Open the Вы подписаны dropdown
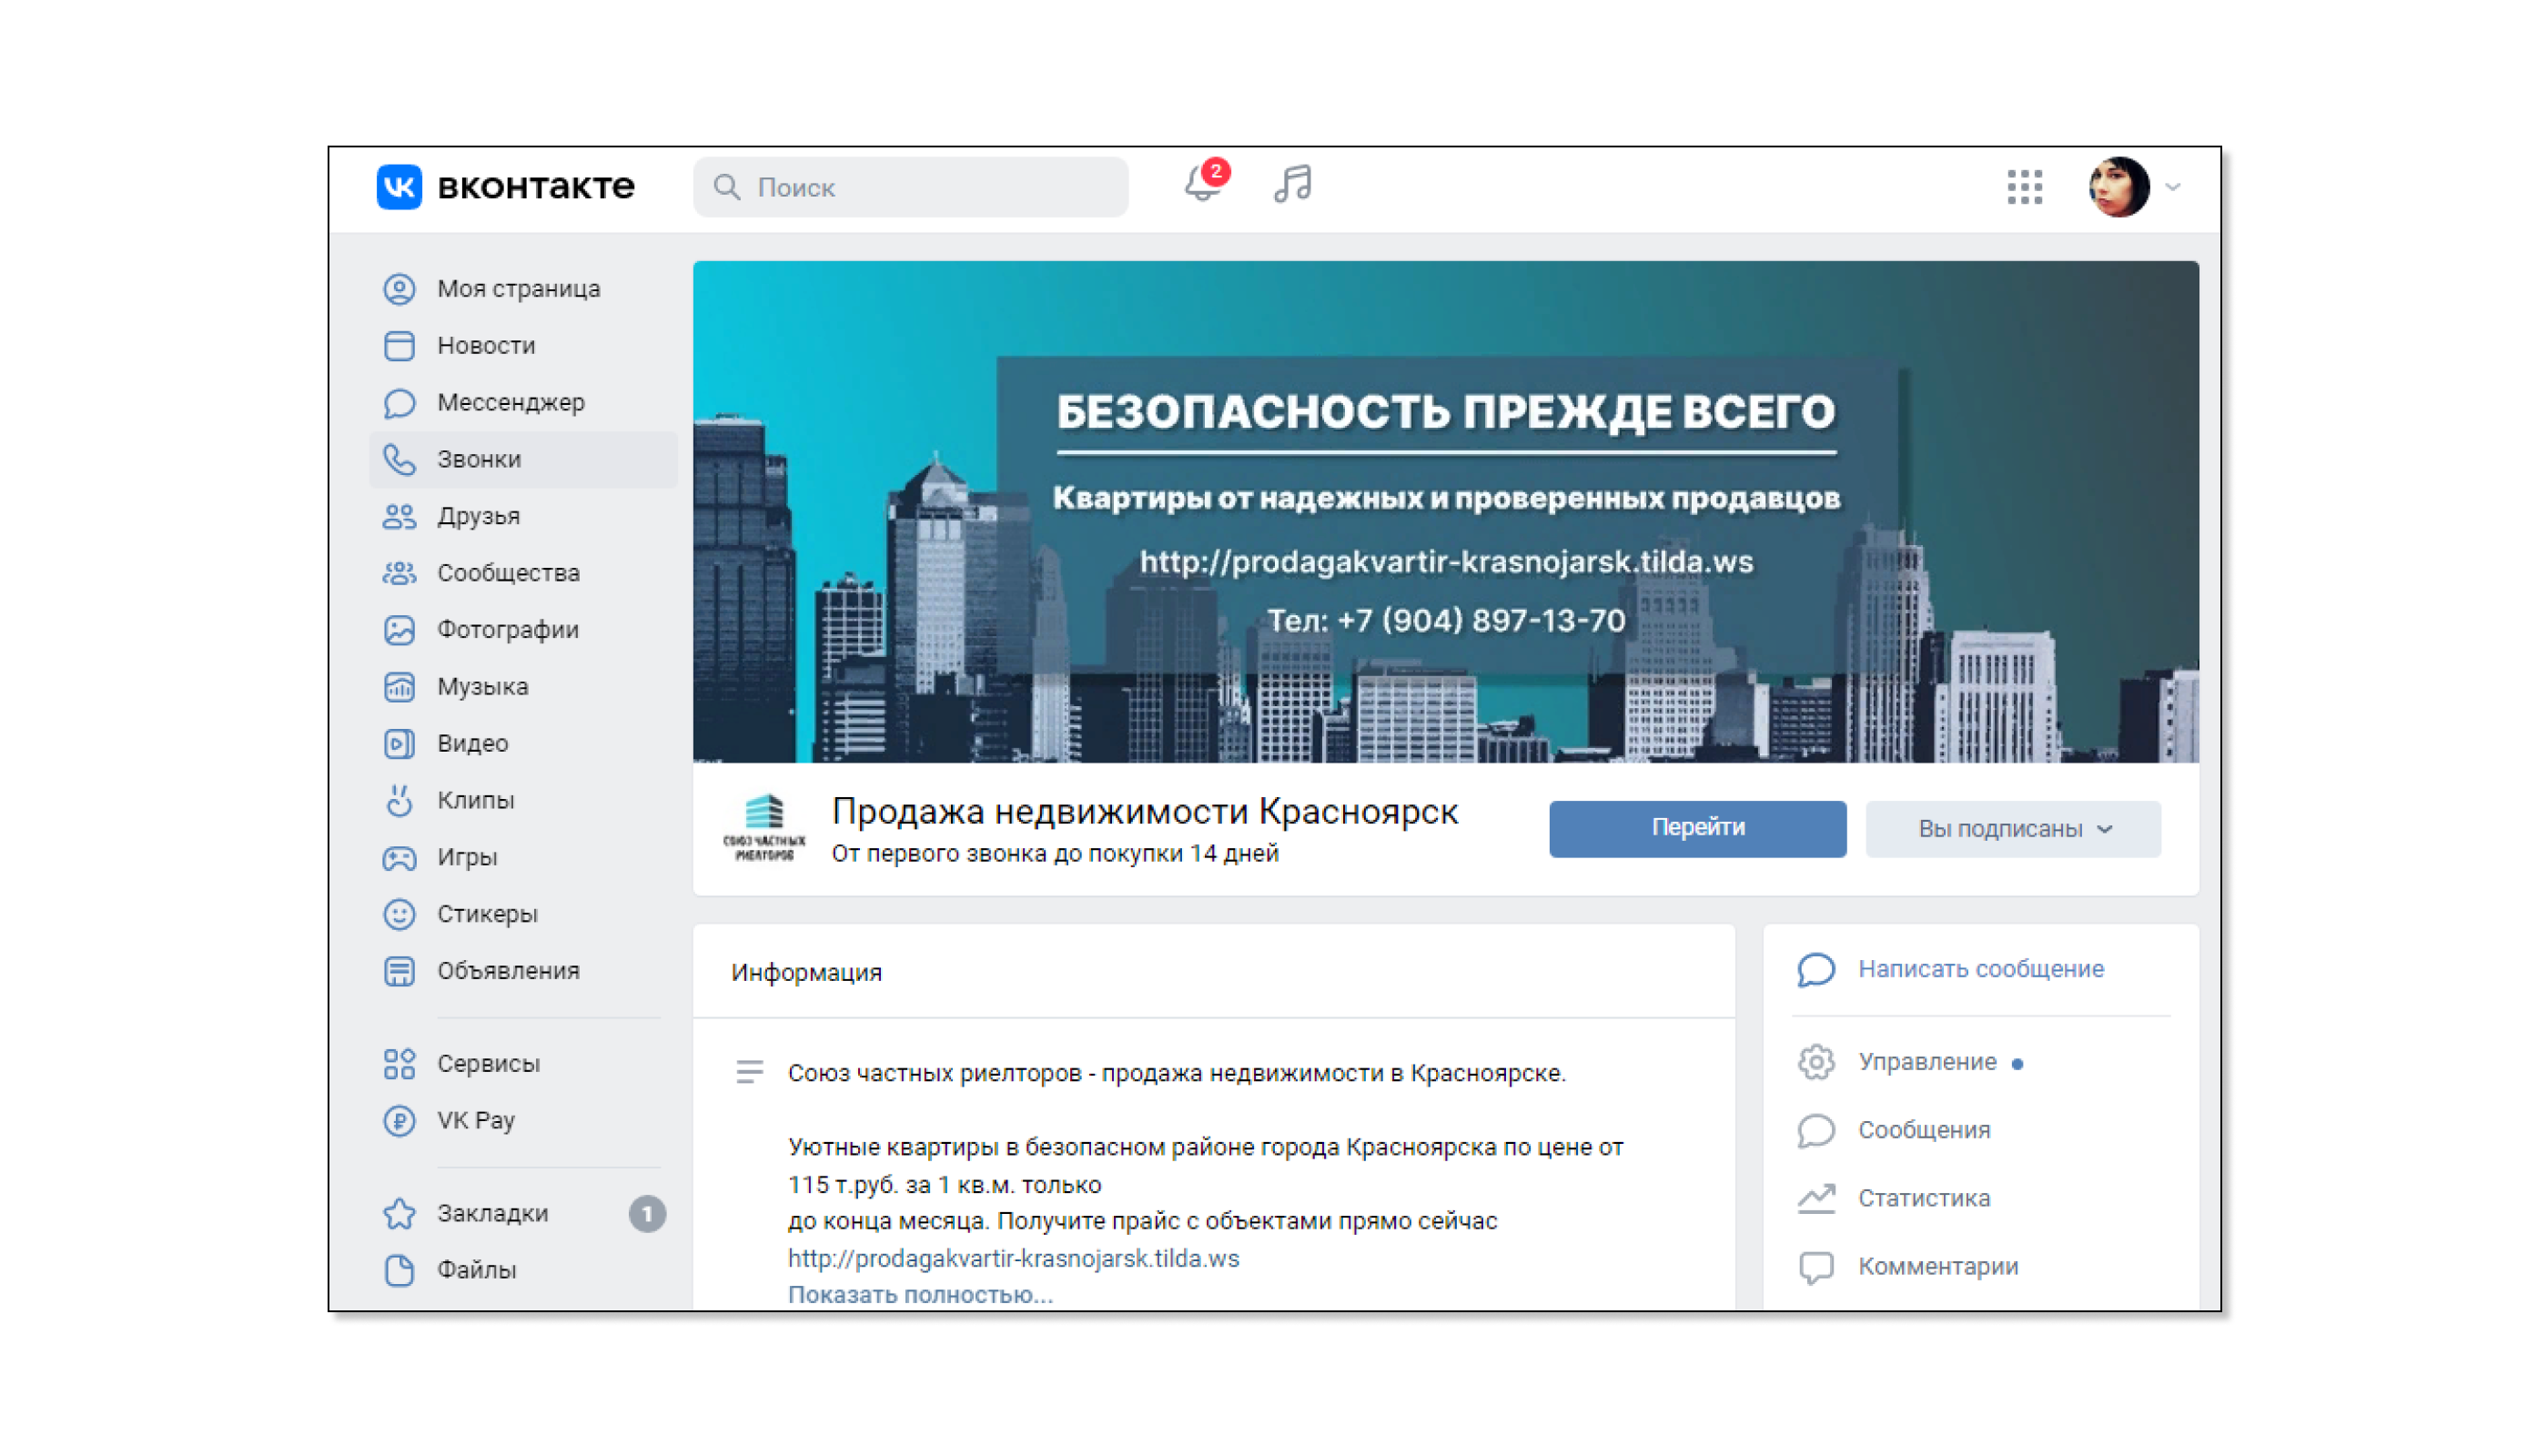This screenshot has width=2548, height=1456. (x=2012, y=829)
